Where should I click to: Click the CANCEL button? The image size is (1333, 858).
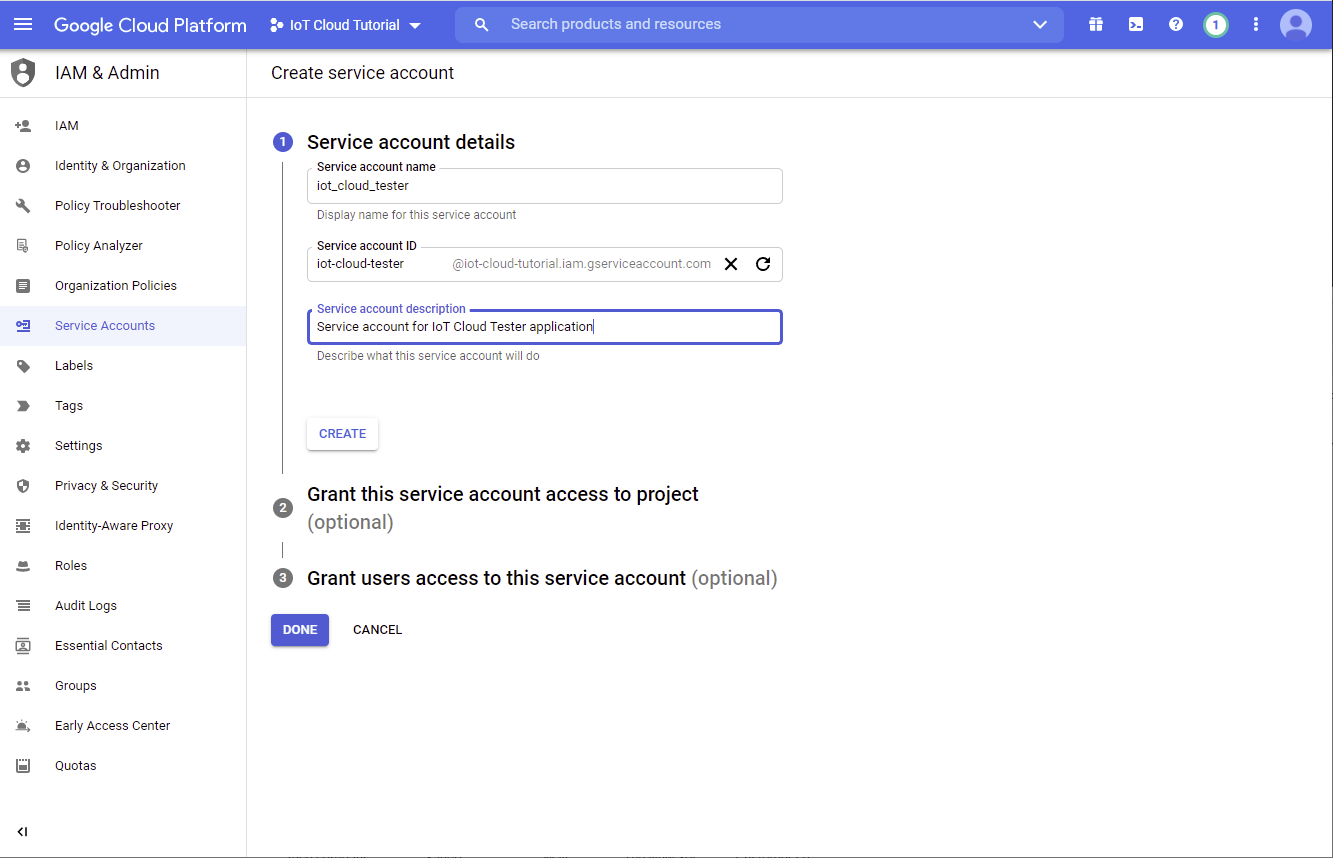(x=377, y=630)
